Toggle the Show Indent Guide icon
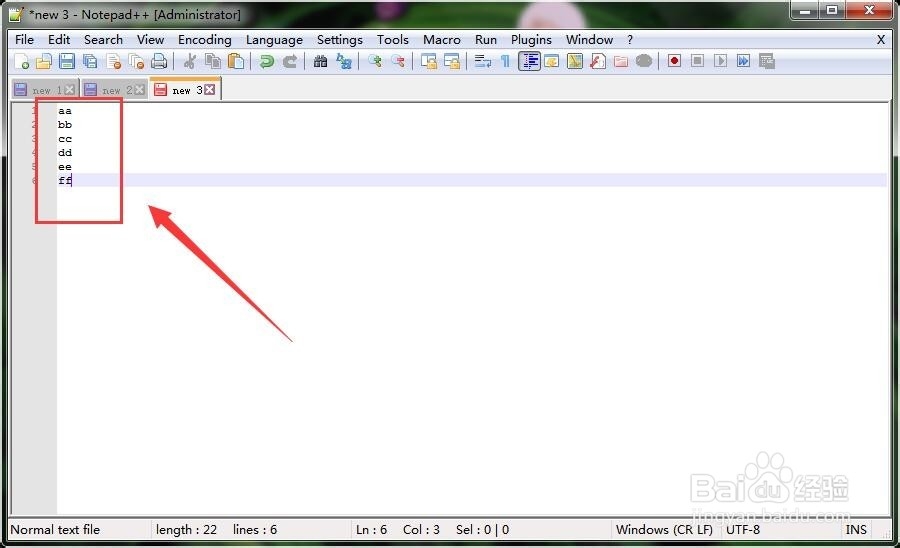 pos(529,61)
